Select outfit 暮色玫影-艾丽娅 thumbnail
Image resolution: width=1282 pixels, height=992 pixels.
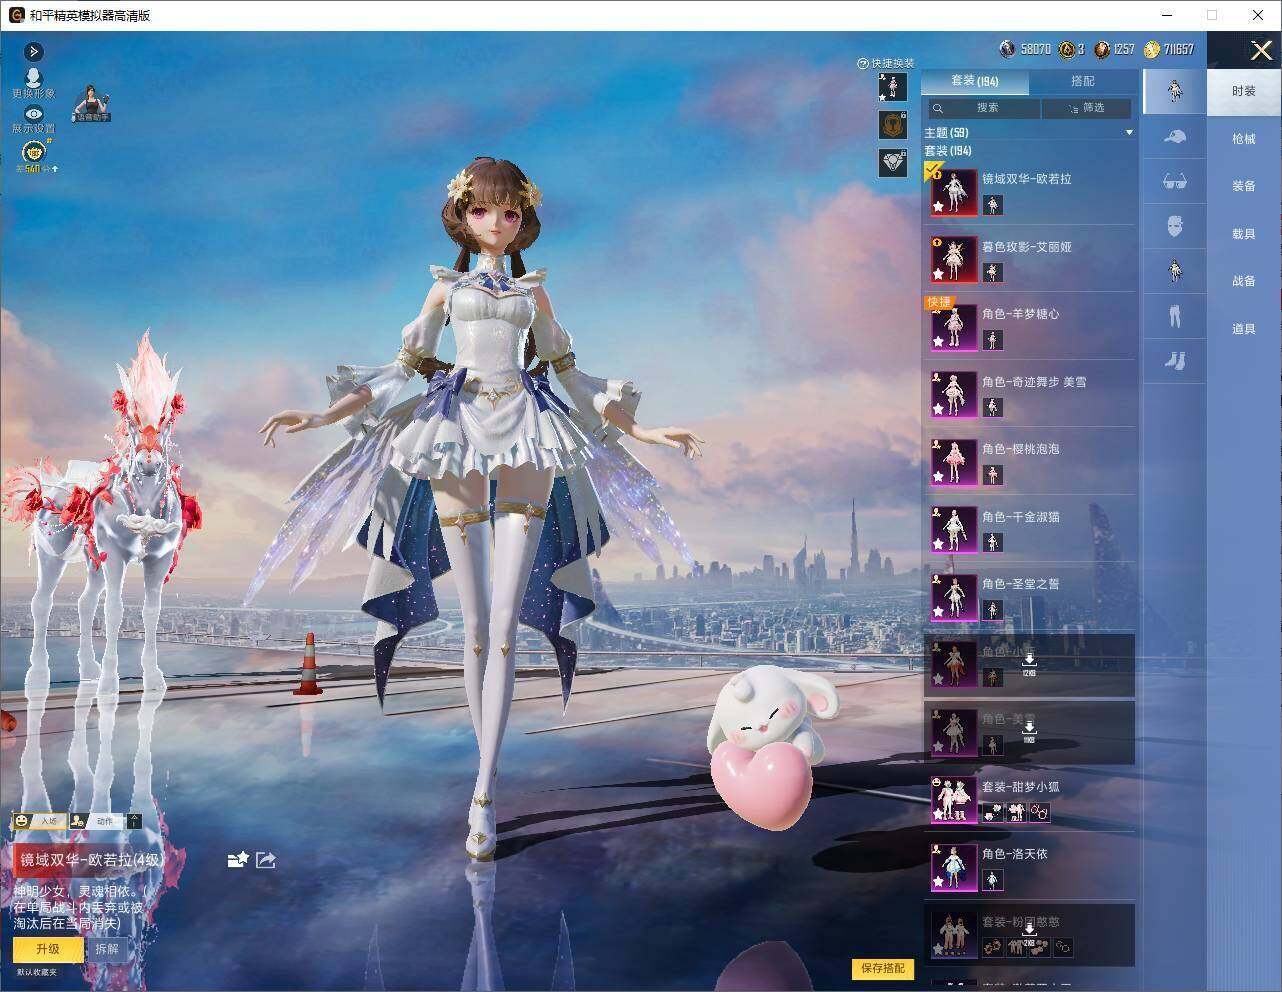[954, 260]
